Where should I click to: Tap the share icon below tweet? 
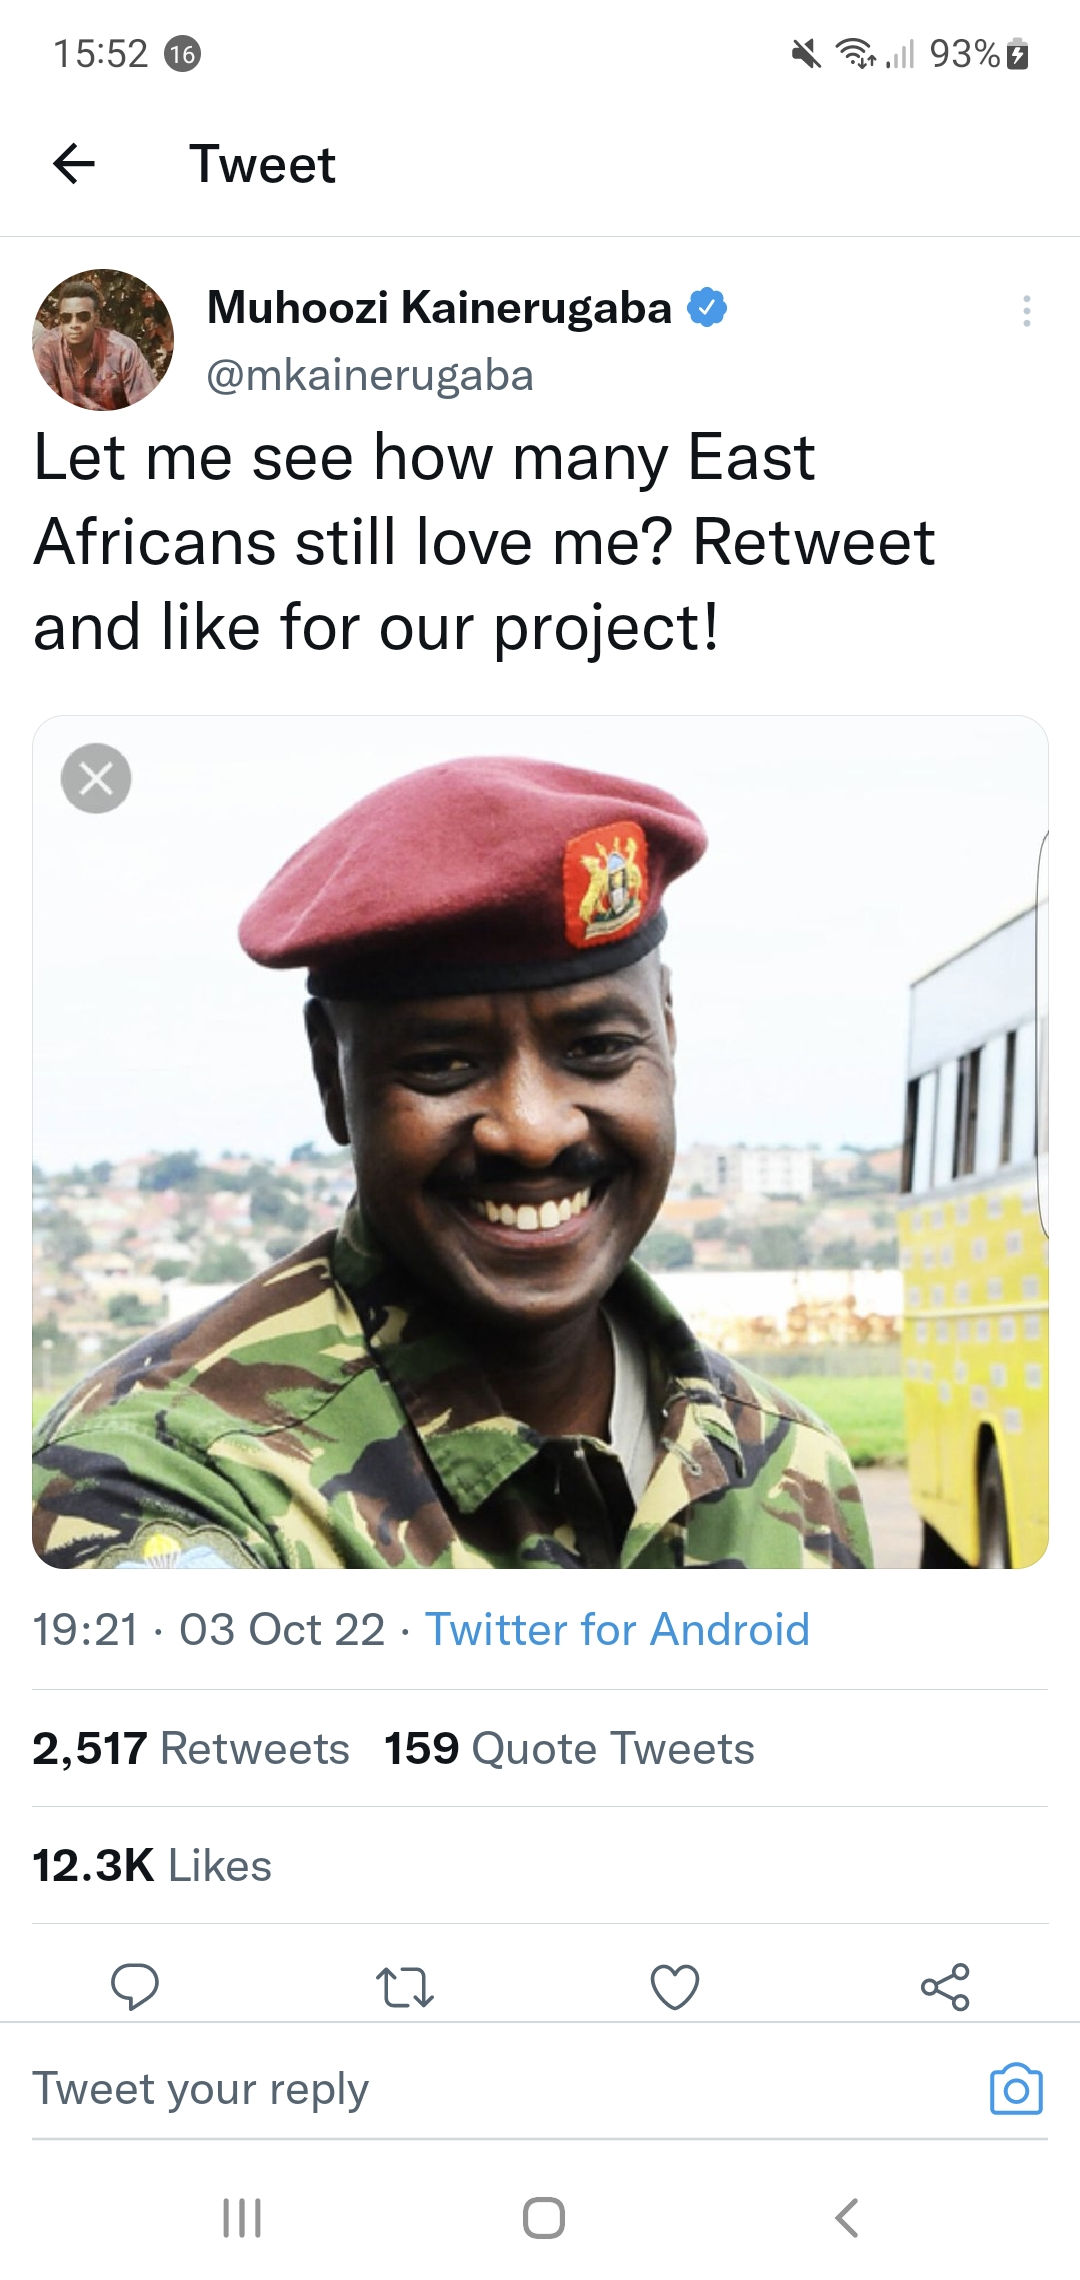945,1986
